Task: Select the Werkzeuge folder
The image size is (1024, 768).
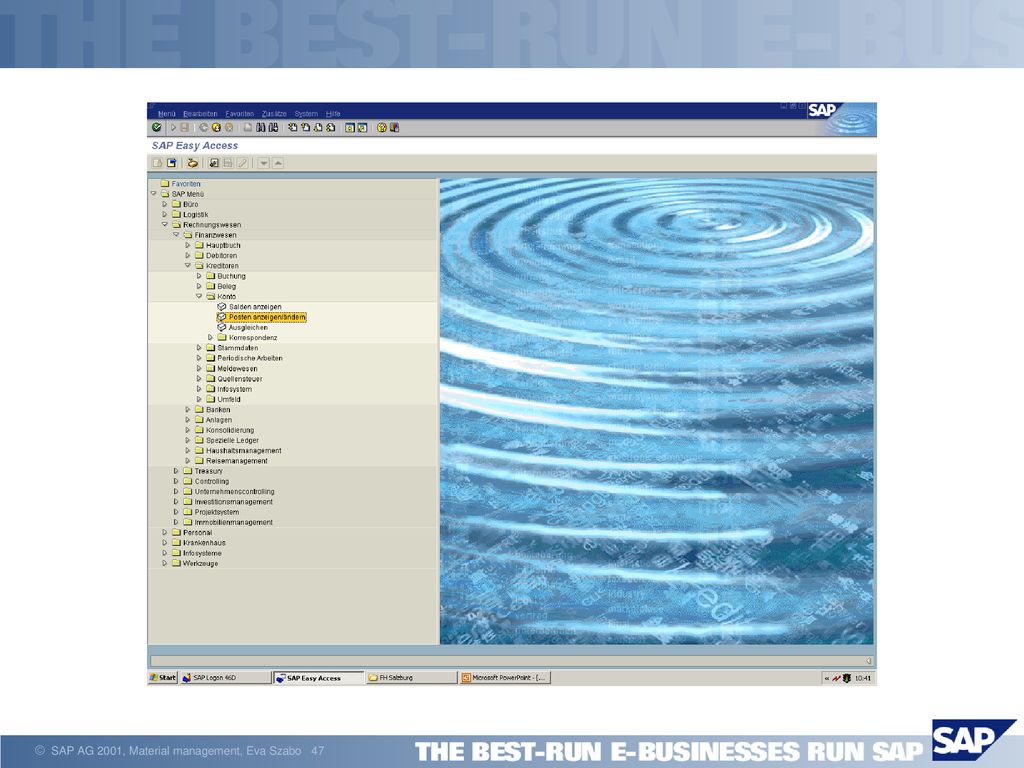Action: [x=195, y=563]
